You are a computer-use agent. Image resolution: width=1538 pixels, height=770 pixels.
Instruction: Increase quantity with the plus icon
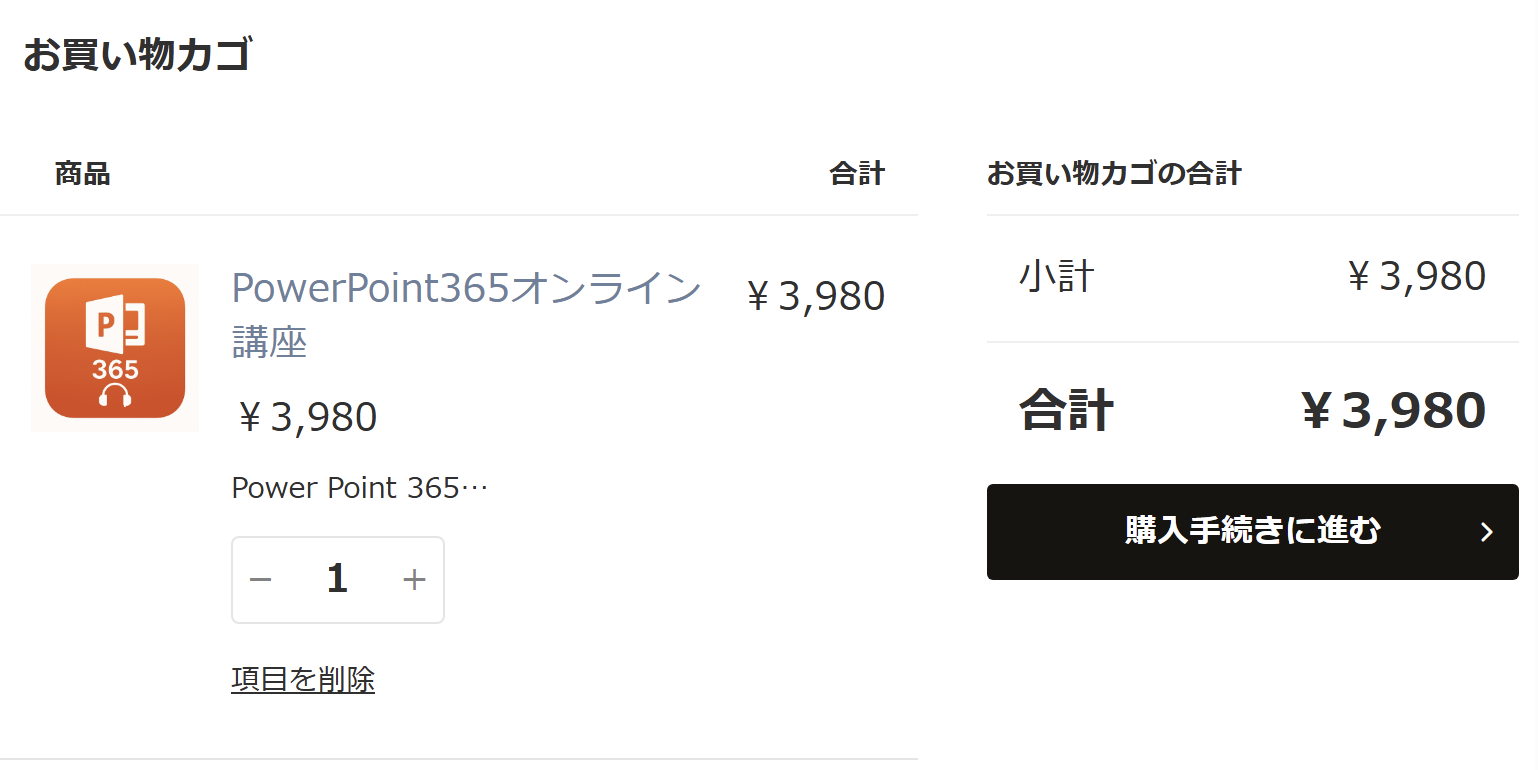pyautogui.click(x=414, y=580)
